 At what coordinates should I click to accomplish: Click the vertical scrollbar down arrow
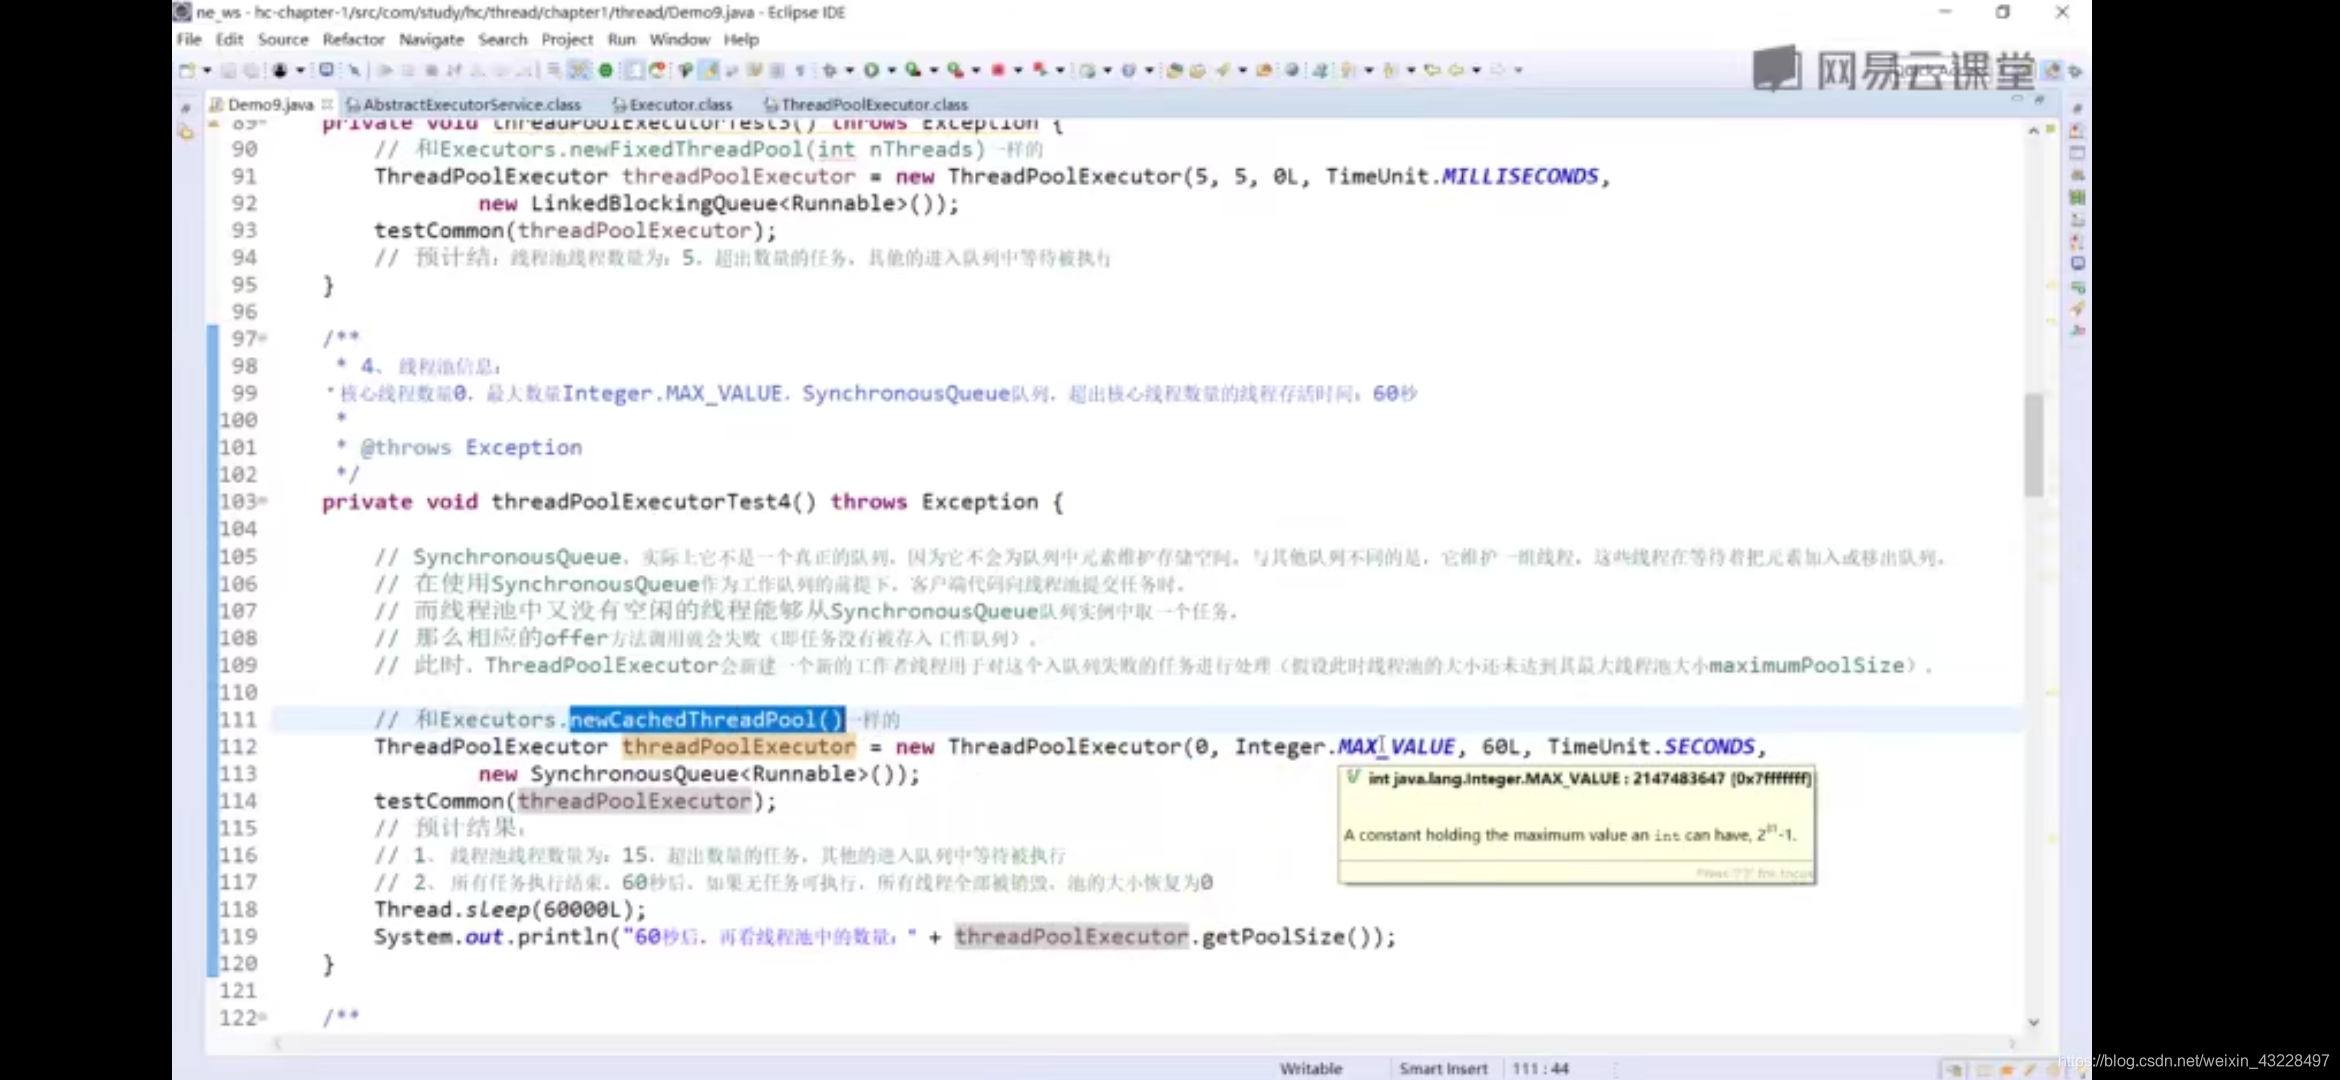coord(2033,1022)
